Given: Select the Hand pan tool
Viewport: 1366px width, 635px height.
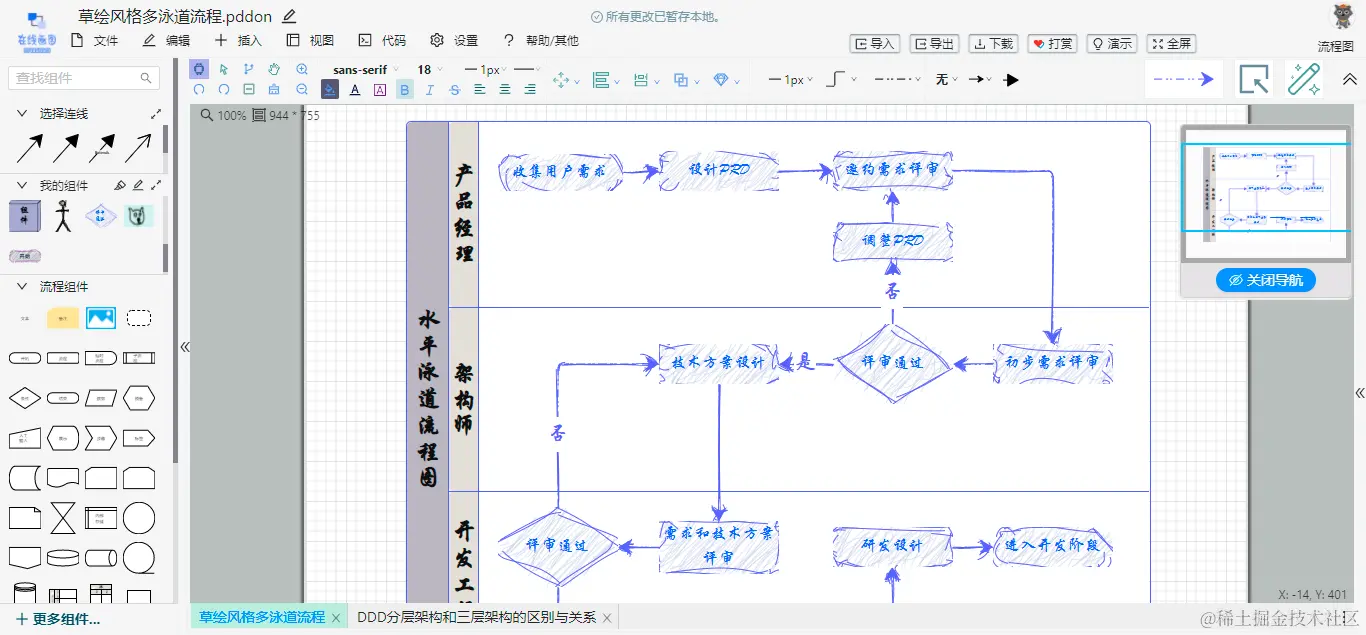Looking at the screenshot, I should 273,70.
